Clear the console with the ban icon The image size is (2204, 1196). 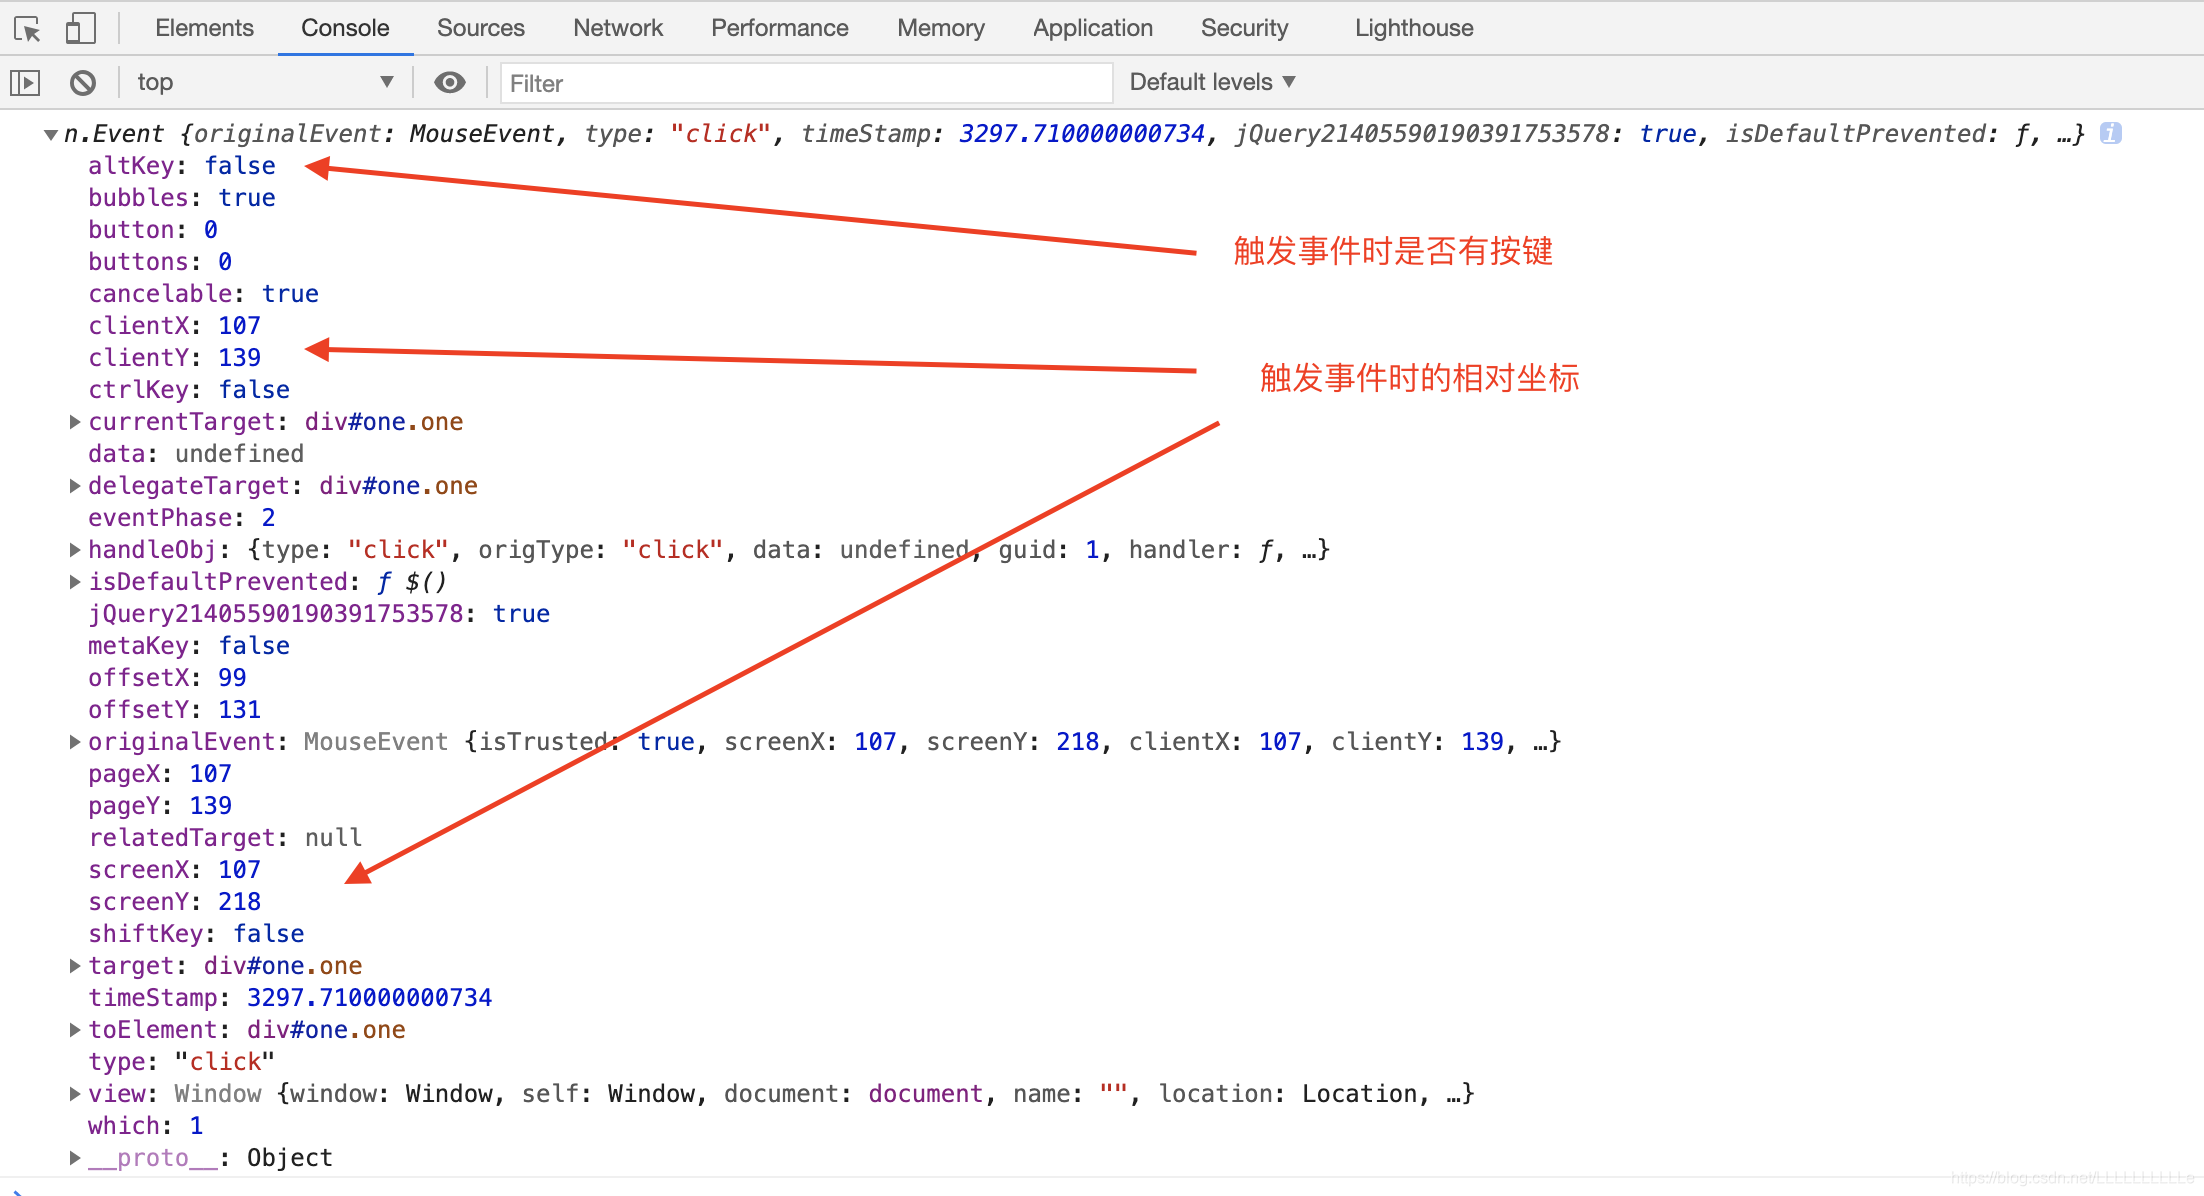click(83, 83)
